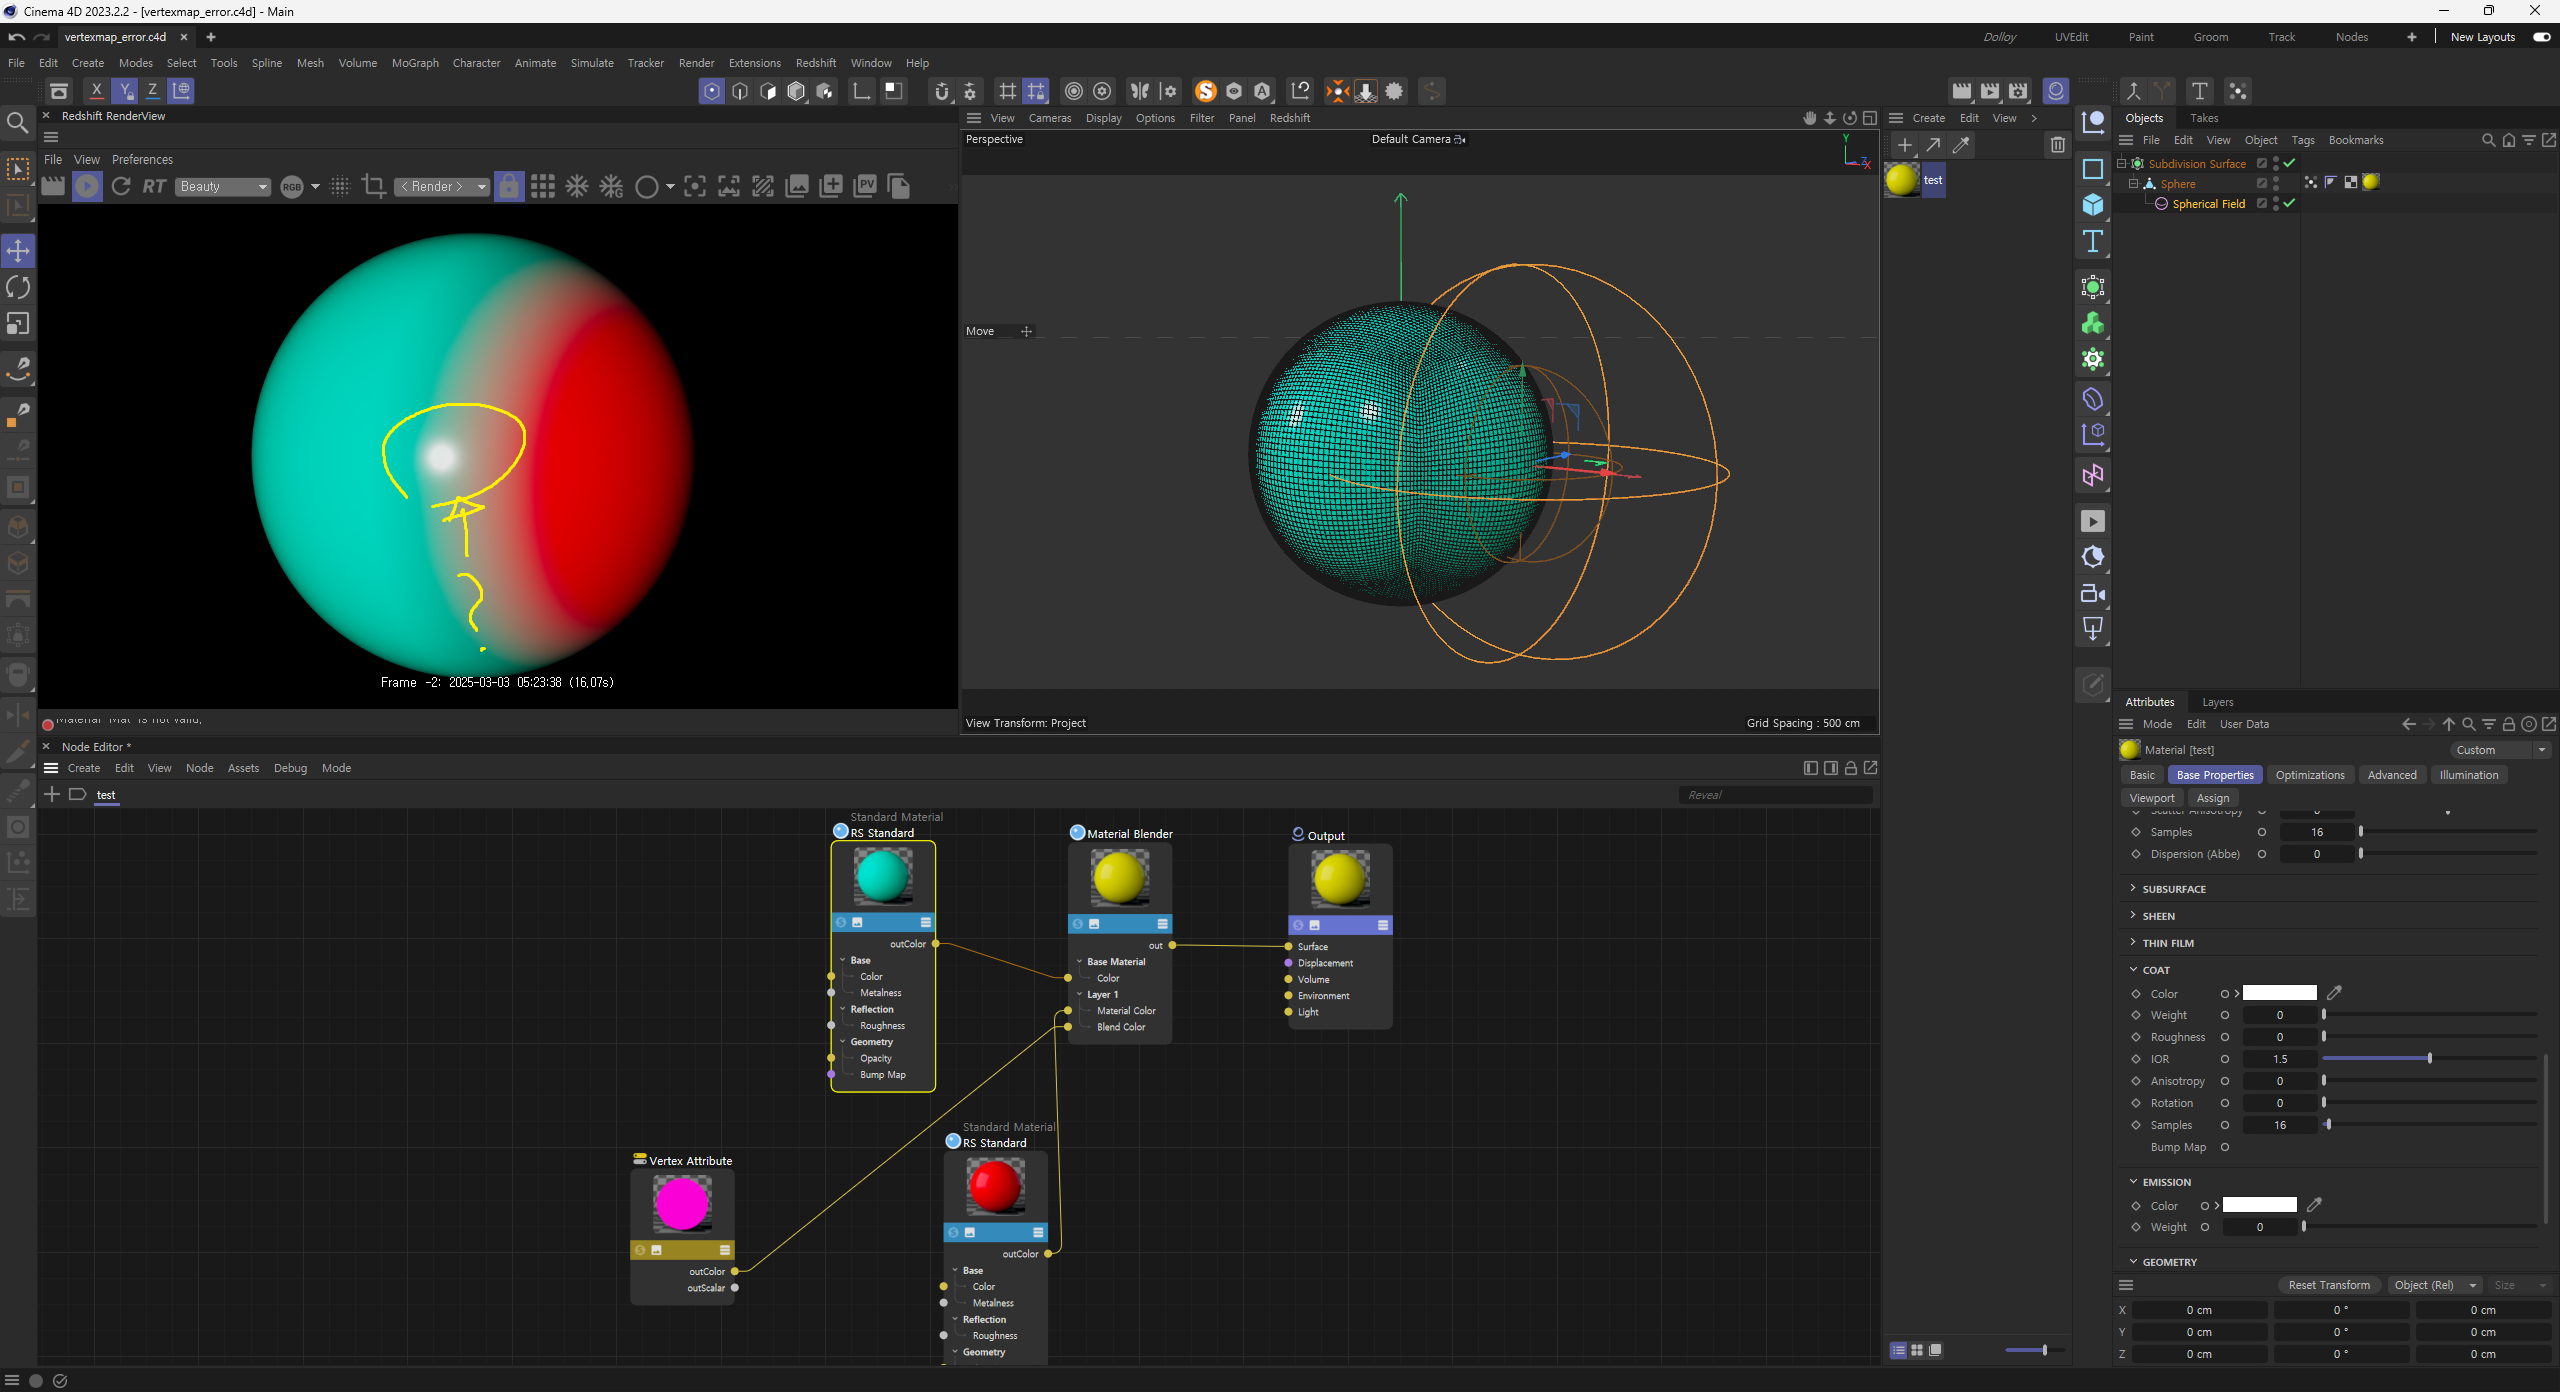
Task: Switch to the UVEdit layout
Action: [2071, 37]
